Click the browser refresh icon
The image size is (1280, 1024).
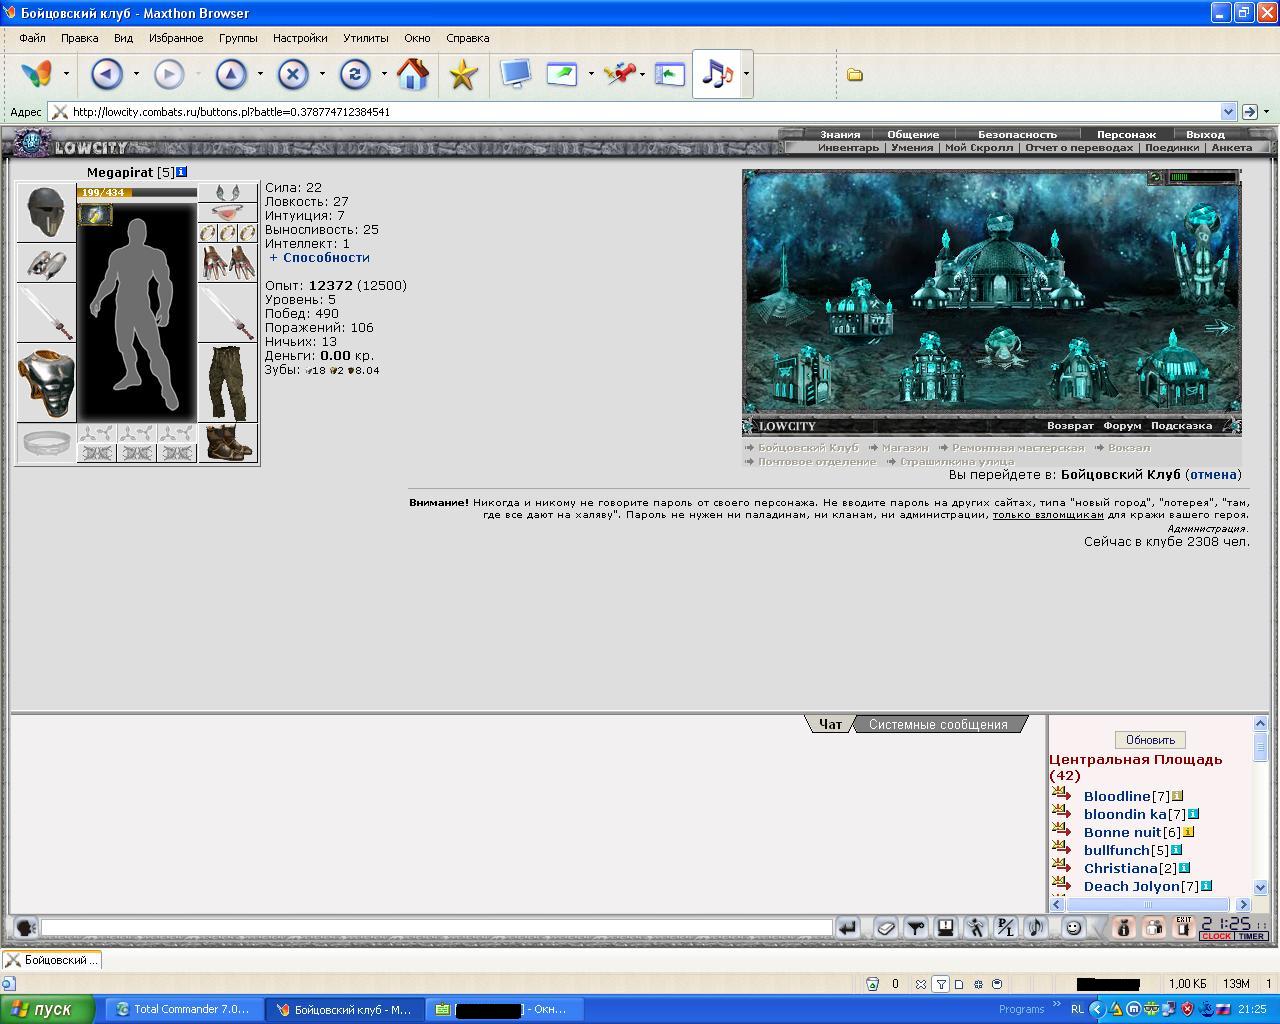(x=355, y=74)
